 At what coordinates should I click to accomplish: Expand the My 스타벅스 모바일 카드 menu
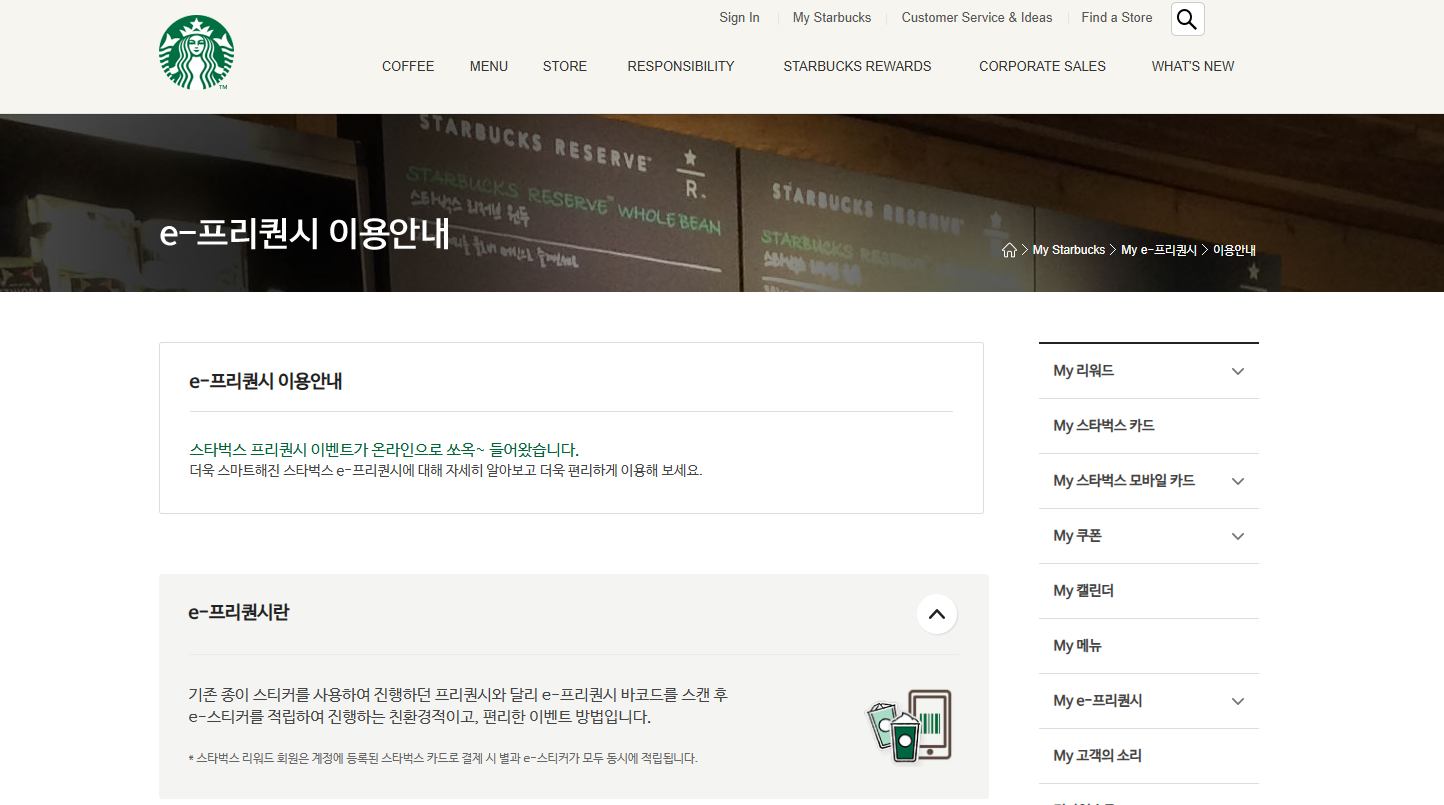click(x=1237, y=480)
